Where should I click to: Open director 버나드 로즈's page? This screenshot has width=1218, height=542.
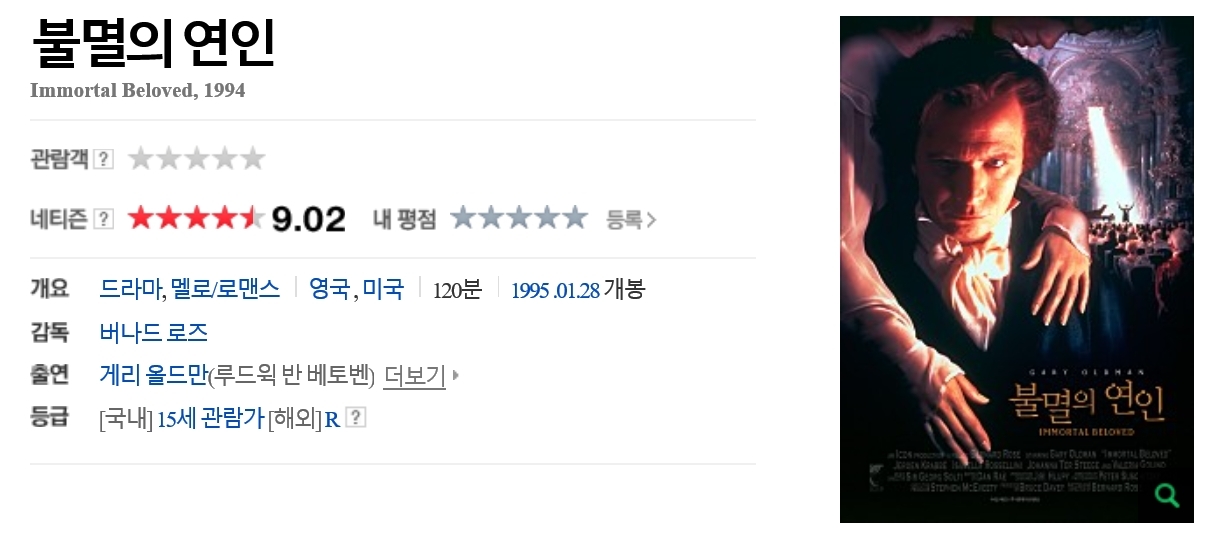pyautogui.click(x=154, y=332)
